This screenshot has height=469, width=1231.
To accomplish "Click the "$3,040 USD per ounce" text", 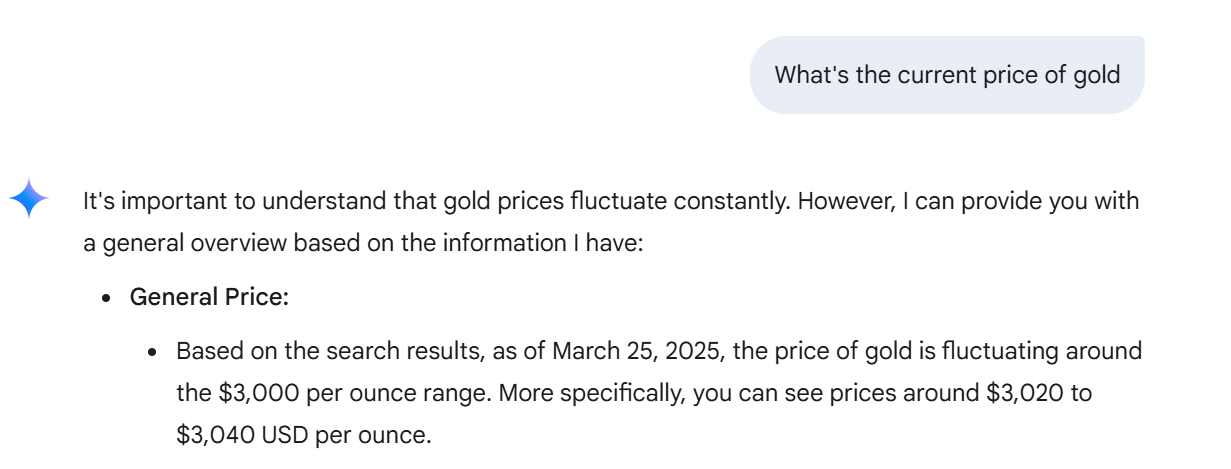I will 304,435.
